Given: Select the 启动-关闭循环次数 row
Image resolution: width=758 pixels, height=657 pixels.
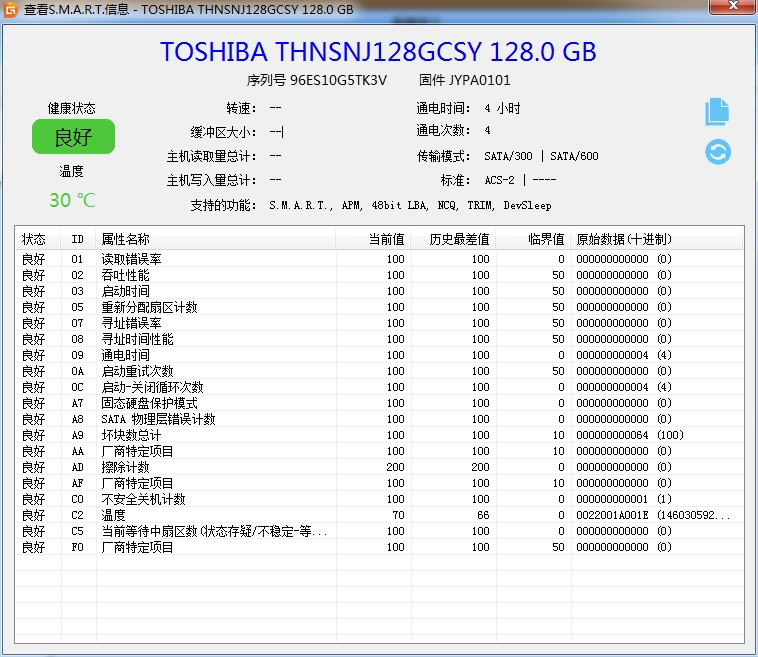Looking at the screenshot, I should point(379,387).
